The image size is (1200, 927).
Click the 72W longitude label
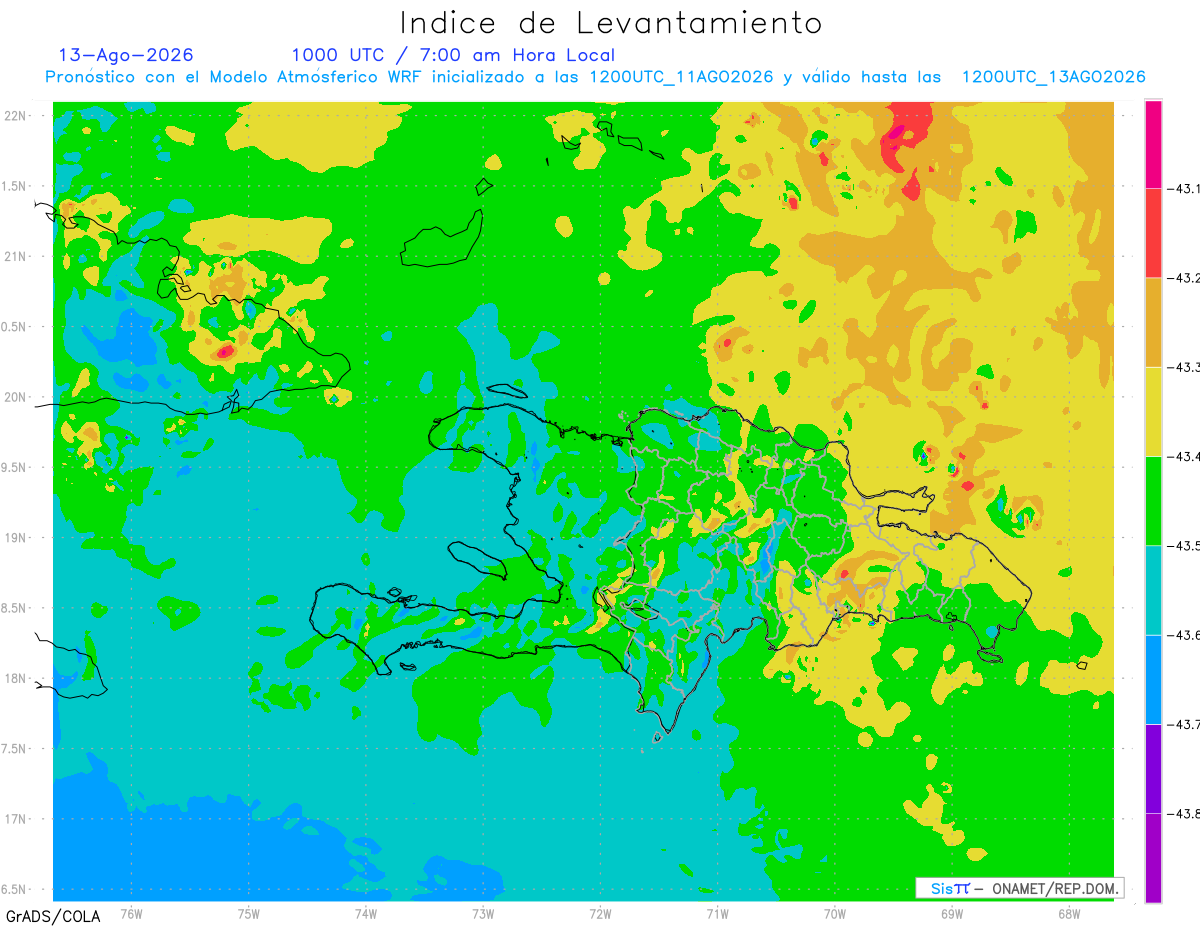pos(600,913)
